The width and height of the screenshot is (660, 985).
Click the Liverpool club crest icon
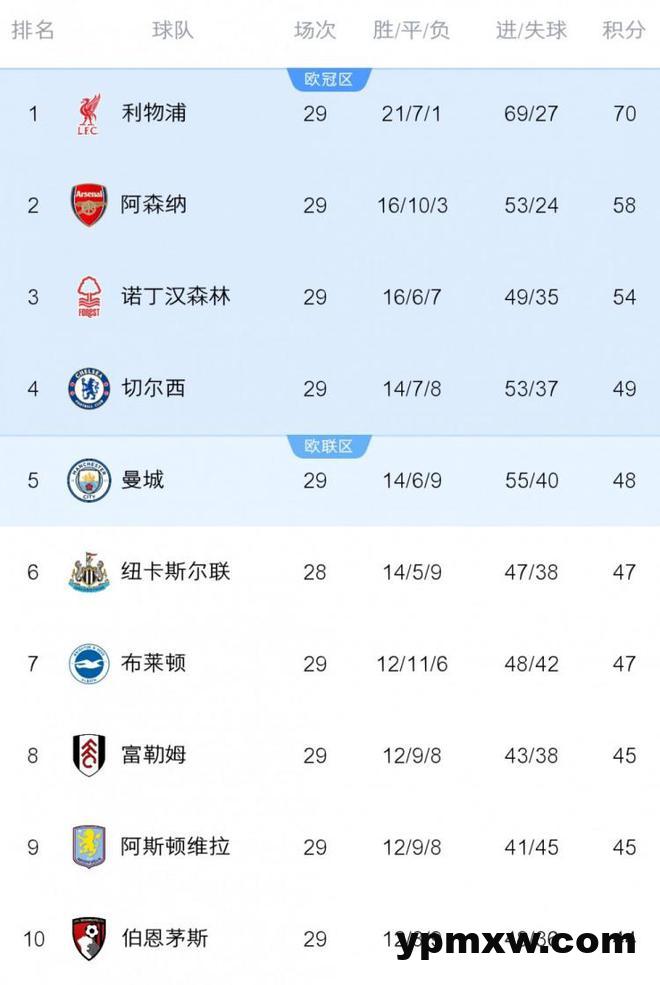89,114
